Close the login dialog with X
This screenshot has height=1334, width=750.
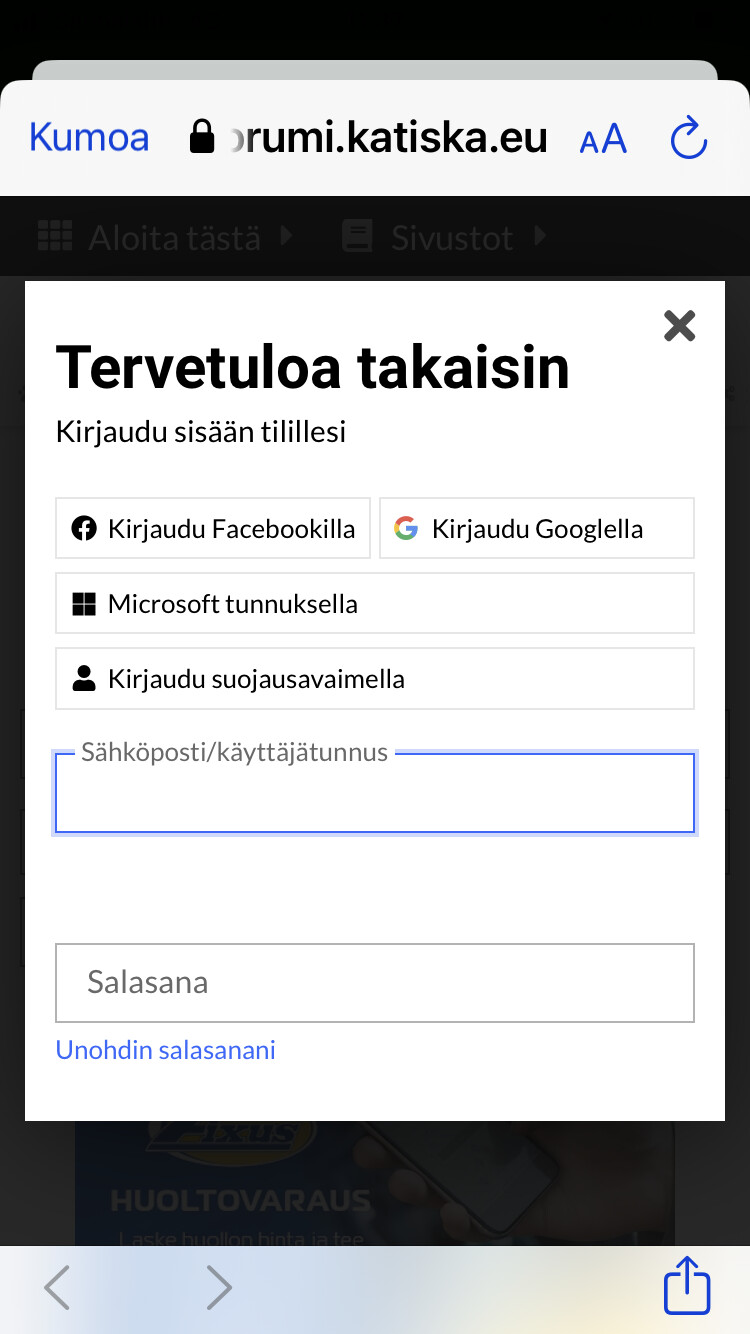(679, 326)
